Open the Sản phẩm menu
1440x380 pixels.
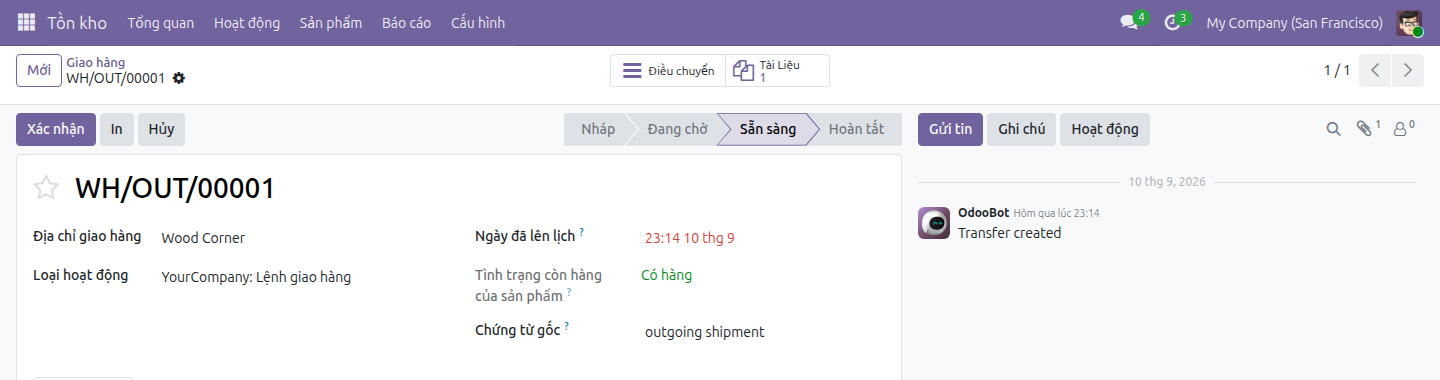331,22
